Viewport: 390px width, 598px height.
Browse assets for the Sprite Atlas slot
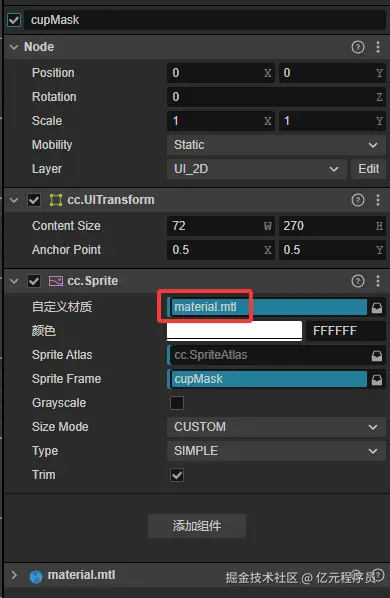pos(377,355)
